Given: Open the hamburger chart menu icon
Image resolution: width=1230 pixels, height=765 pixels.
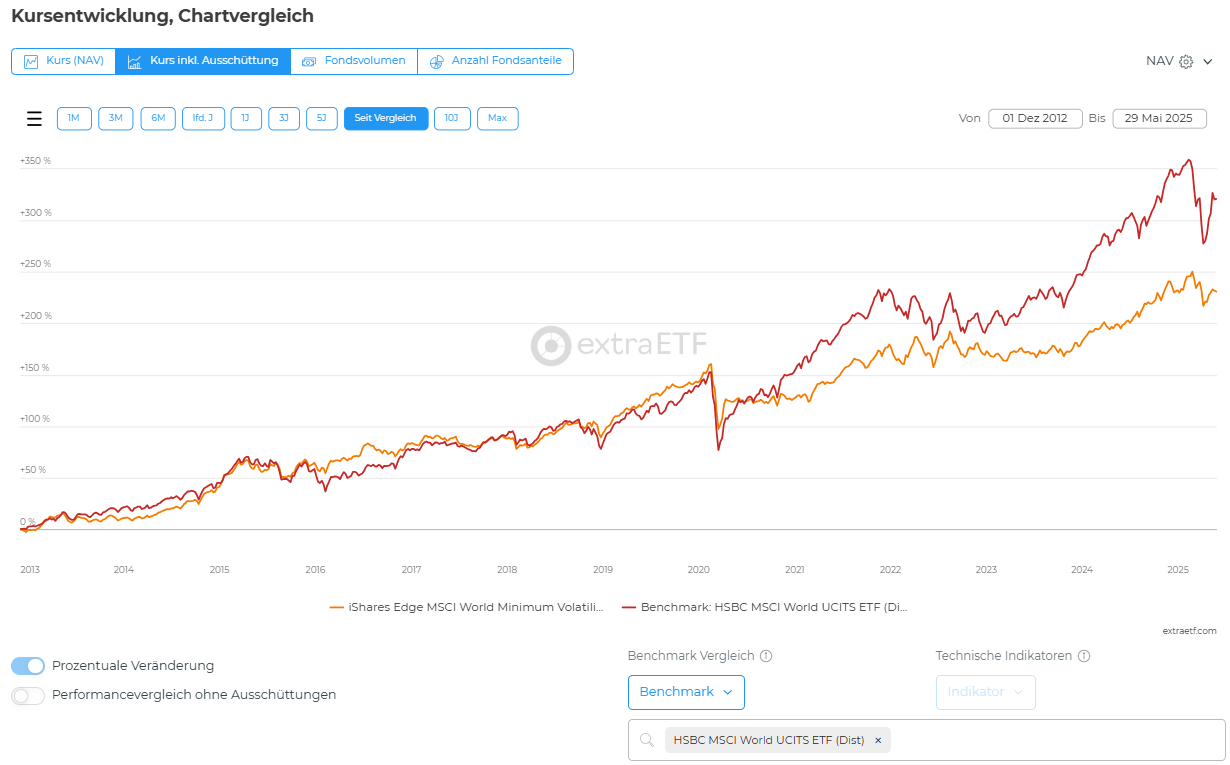Looking at the screenshot, I should pos(34,119).
